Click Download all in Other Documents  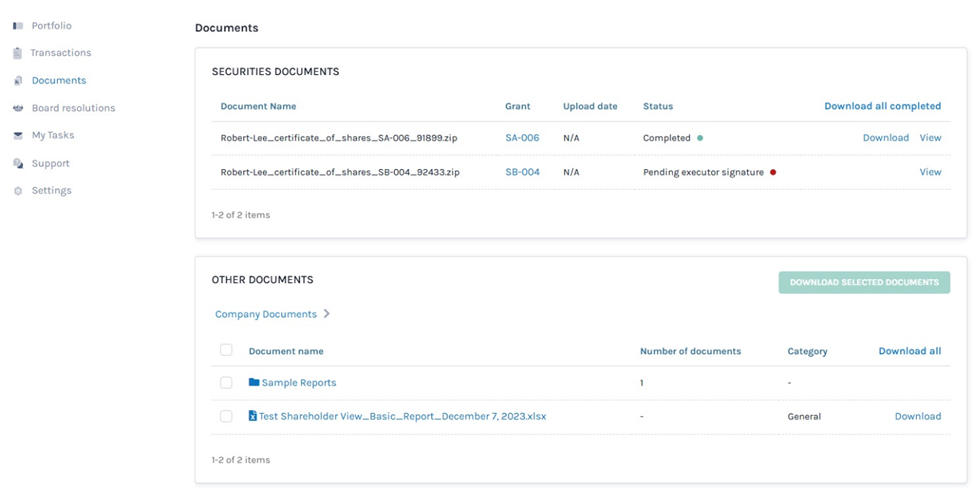pos(909,351)
